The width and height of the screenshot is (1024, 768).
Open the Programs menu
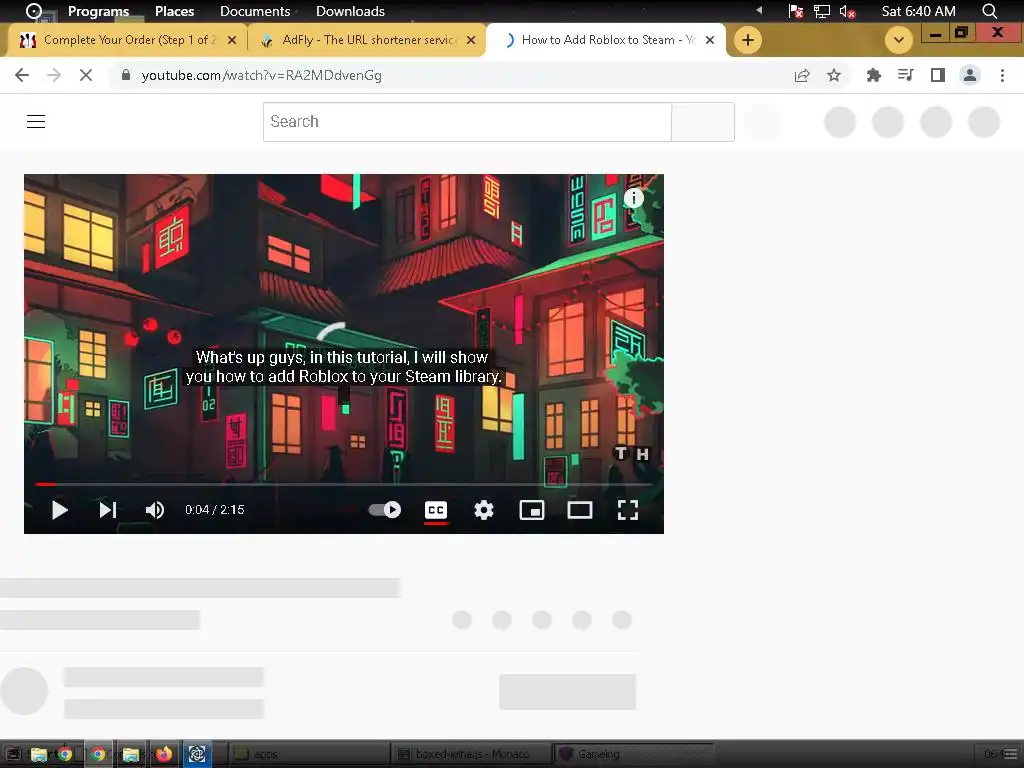click(x=99, y=11)
